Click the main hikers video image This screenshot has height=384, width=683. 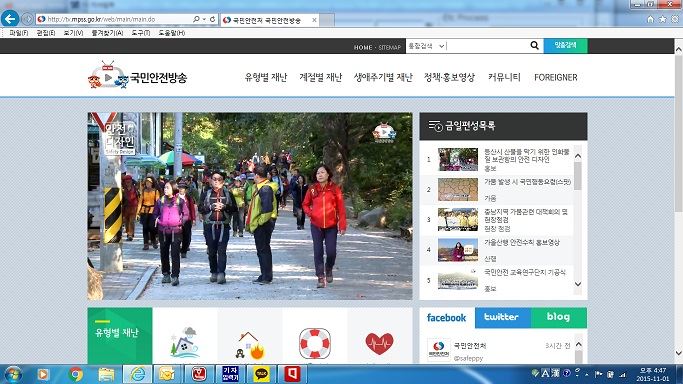[x=250, y=206]
